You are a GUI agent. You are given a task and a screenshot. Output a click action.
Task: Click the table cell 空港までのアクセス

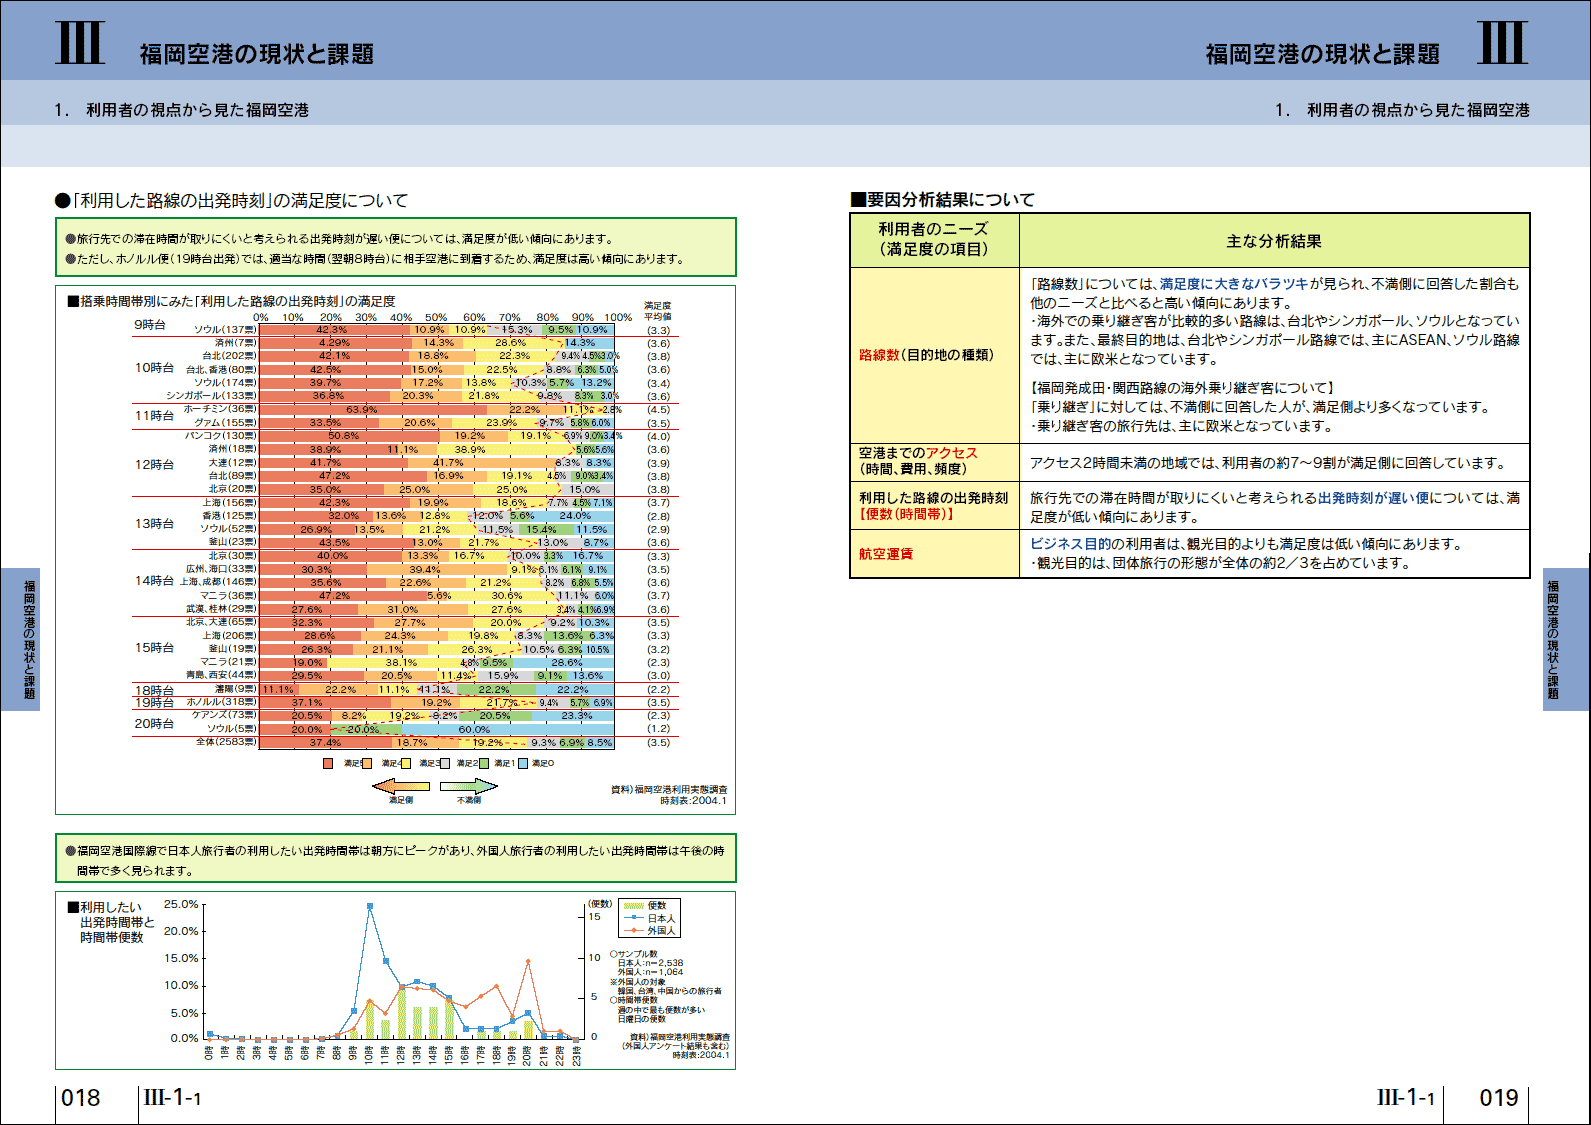[x=934, y=461]
